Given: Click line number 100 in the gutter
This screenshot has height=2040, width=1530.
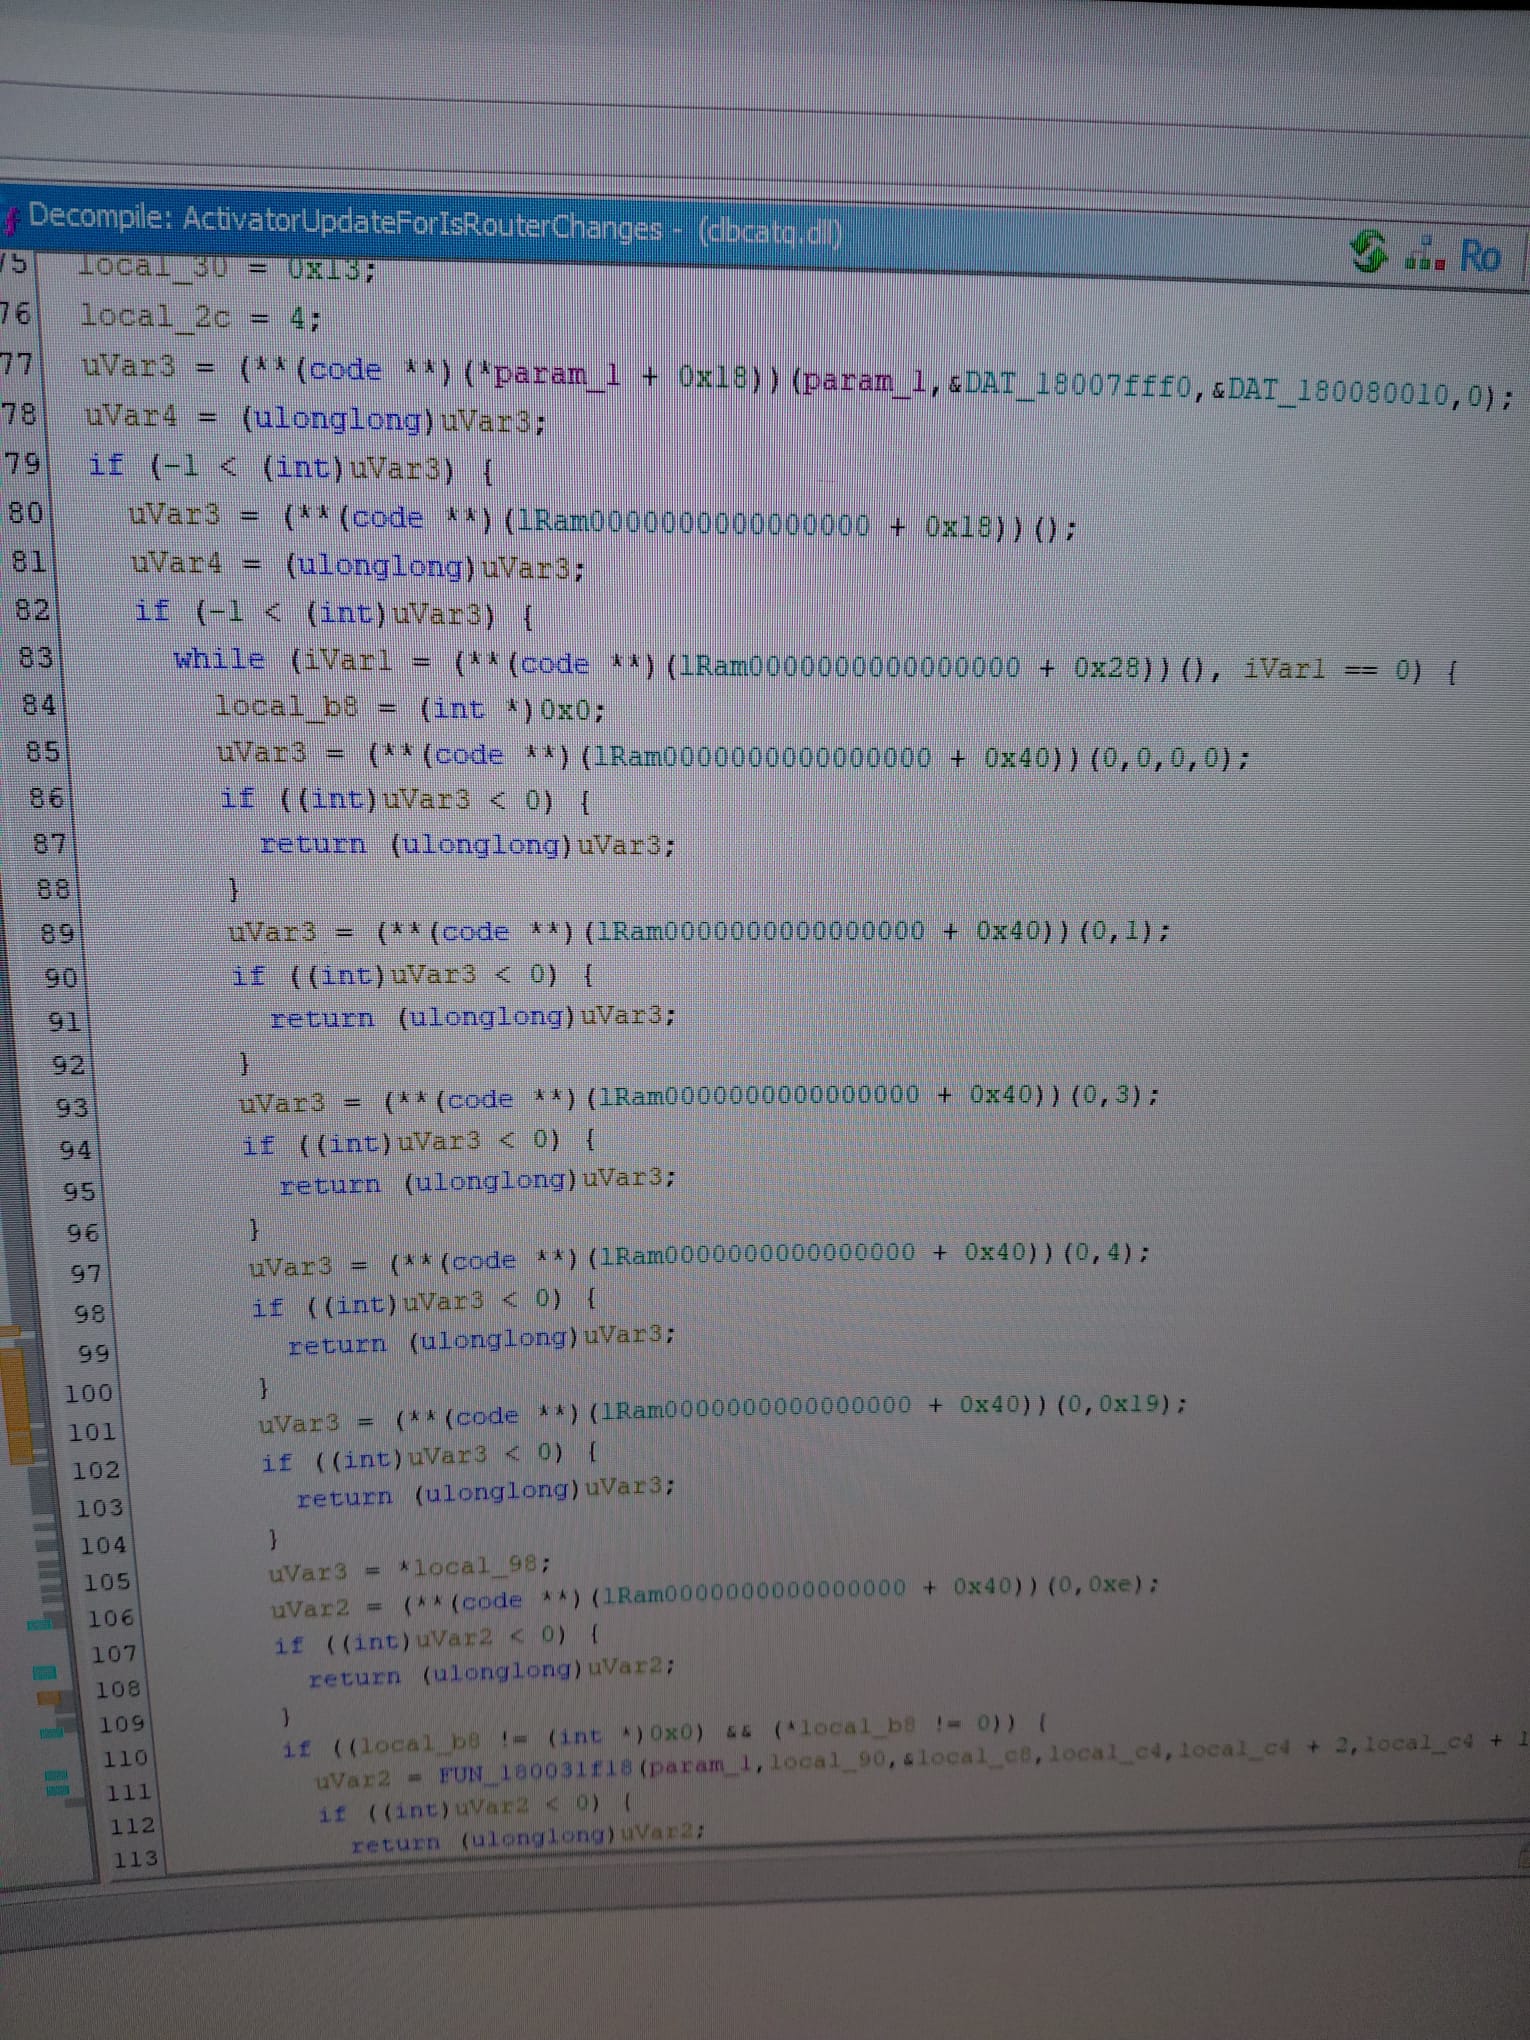Looking at the screenshot, I should 89,1393.
